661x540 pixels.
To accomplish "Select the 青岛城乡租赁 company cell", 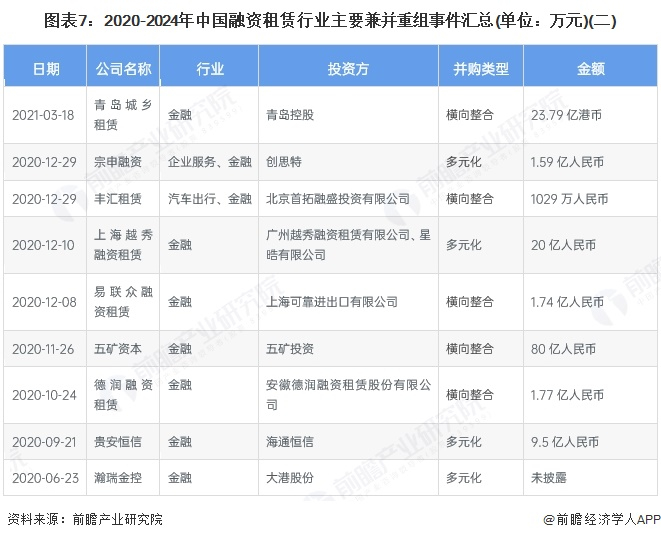I will pos(123,115).
